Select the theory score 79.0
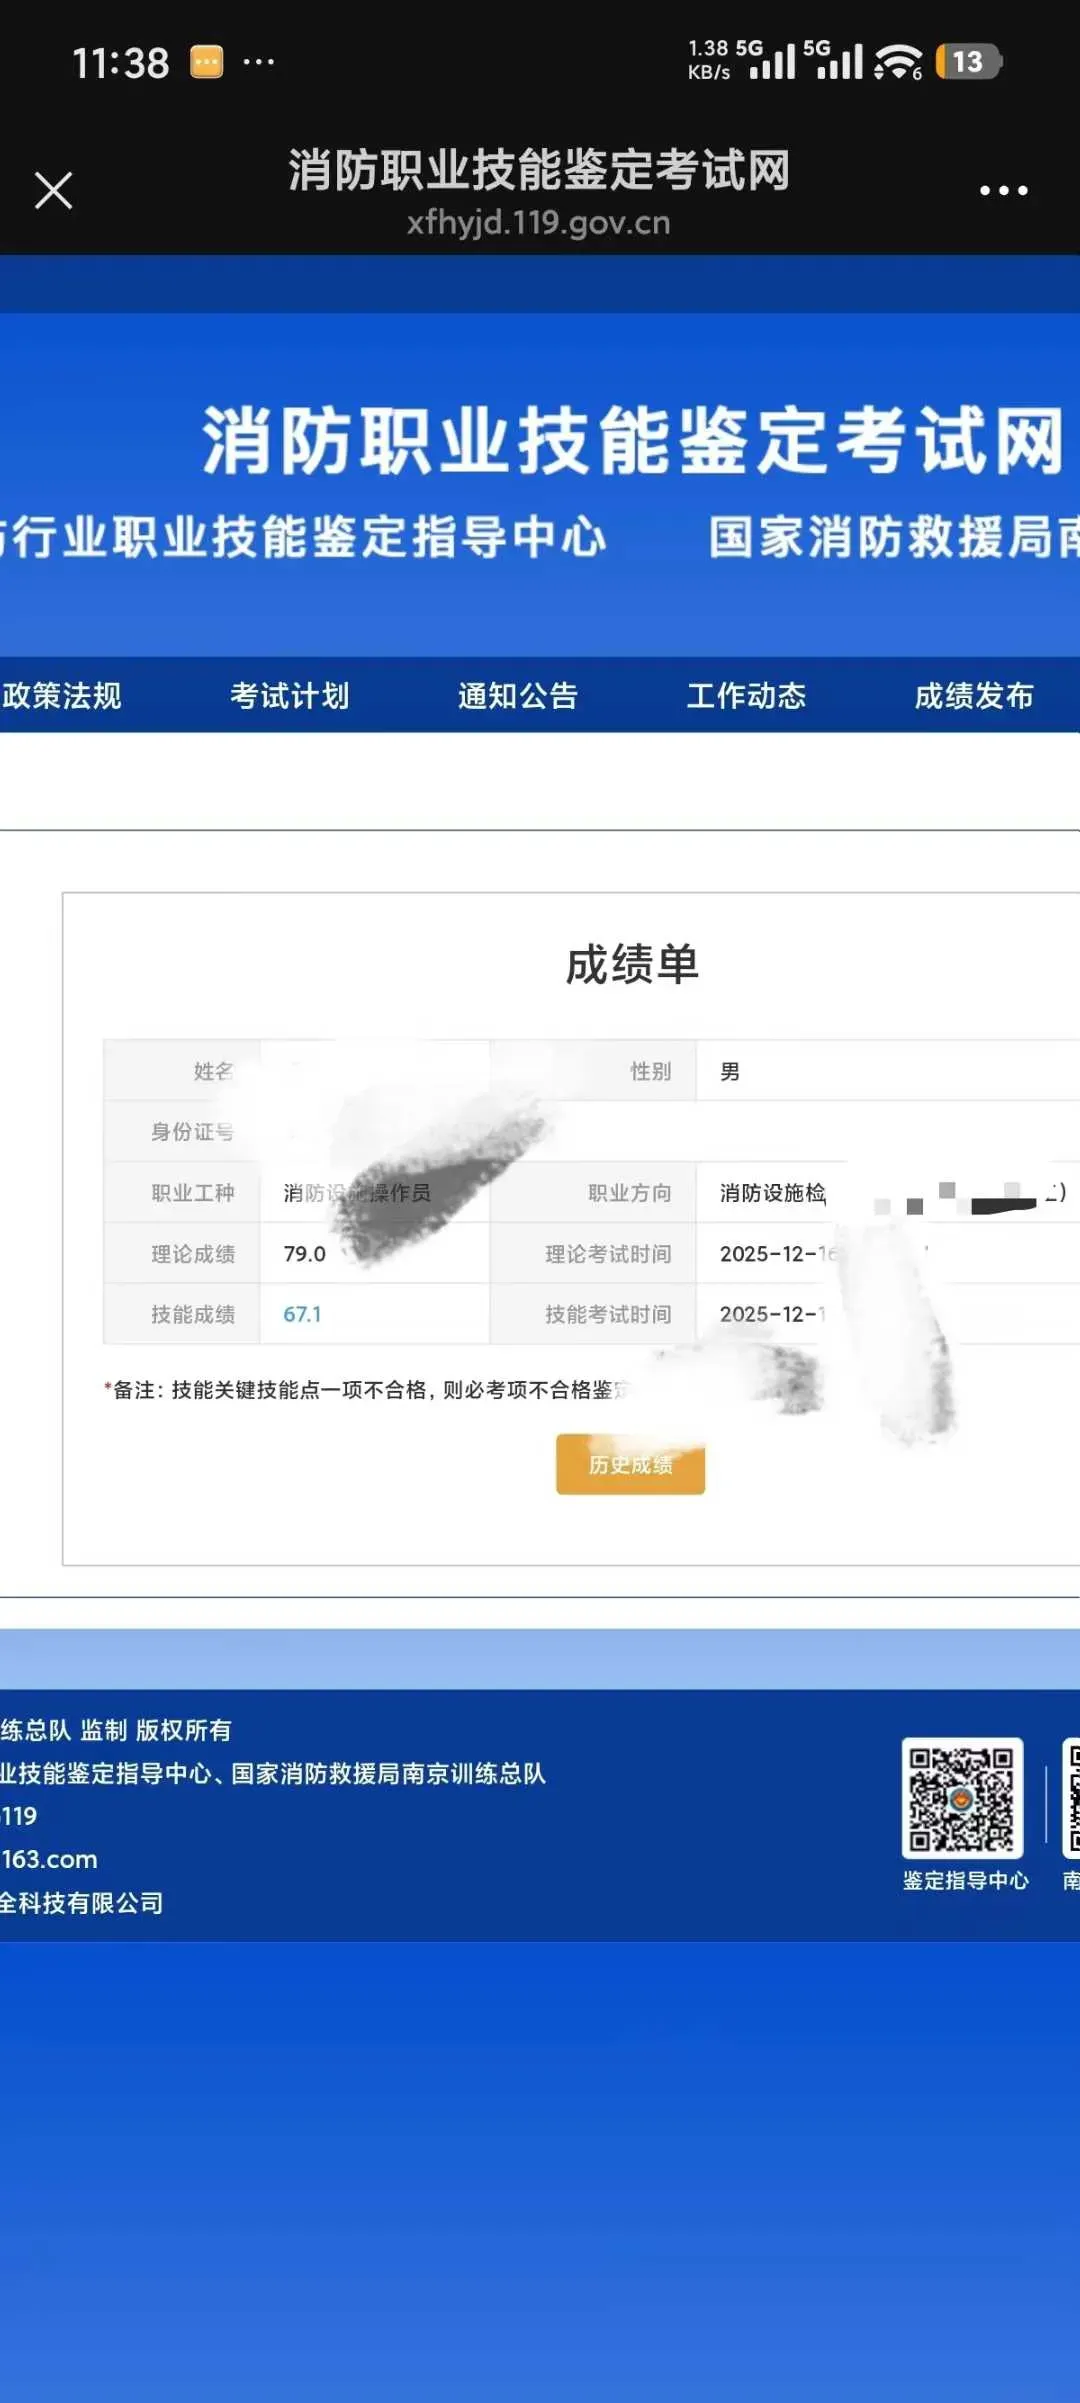Image resolution: width=1080 pixels, height=2403 pixels. 305,1254
